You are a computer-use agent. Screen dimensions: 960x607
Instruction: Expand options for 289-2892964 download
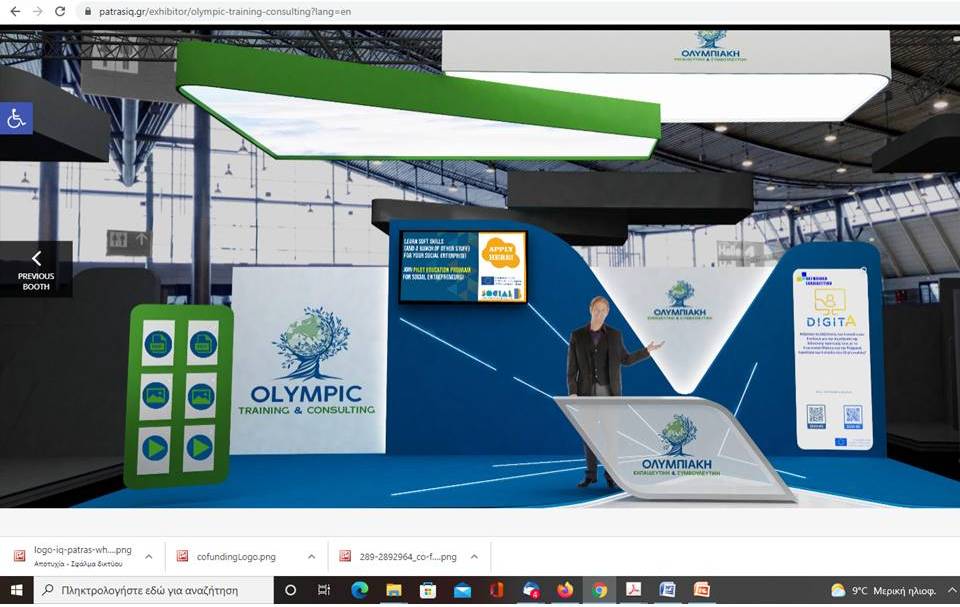click(x=474, y=557)
